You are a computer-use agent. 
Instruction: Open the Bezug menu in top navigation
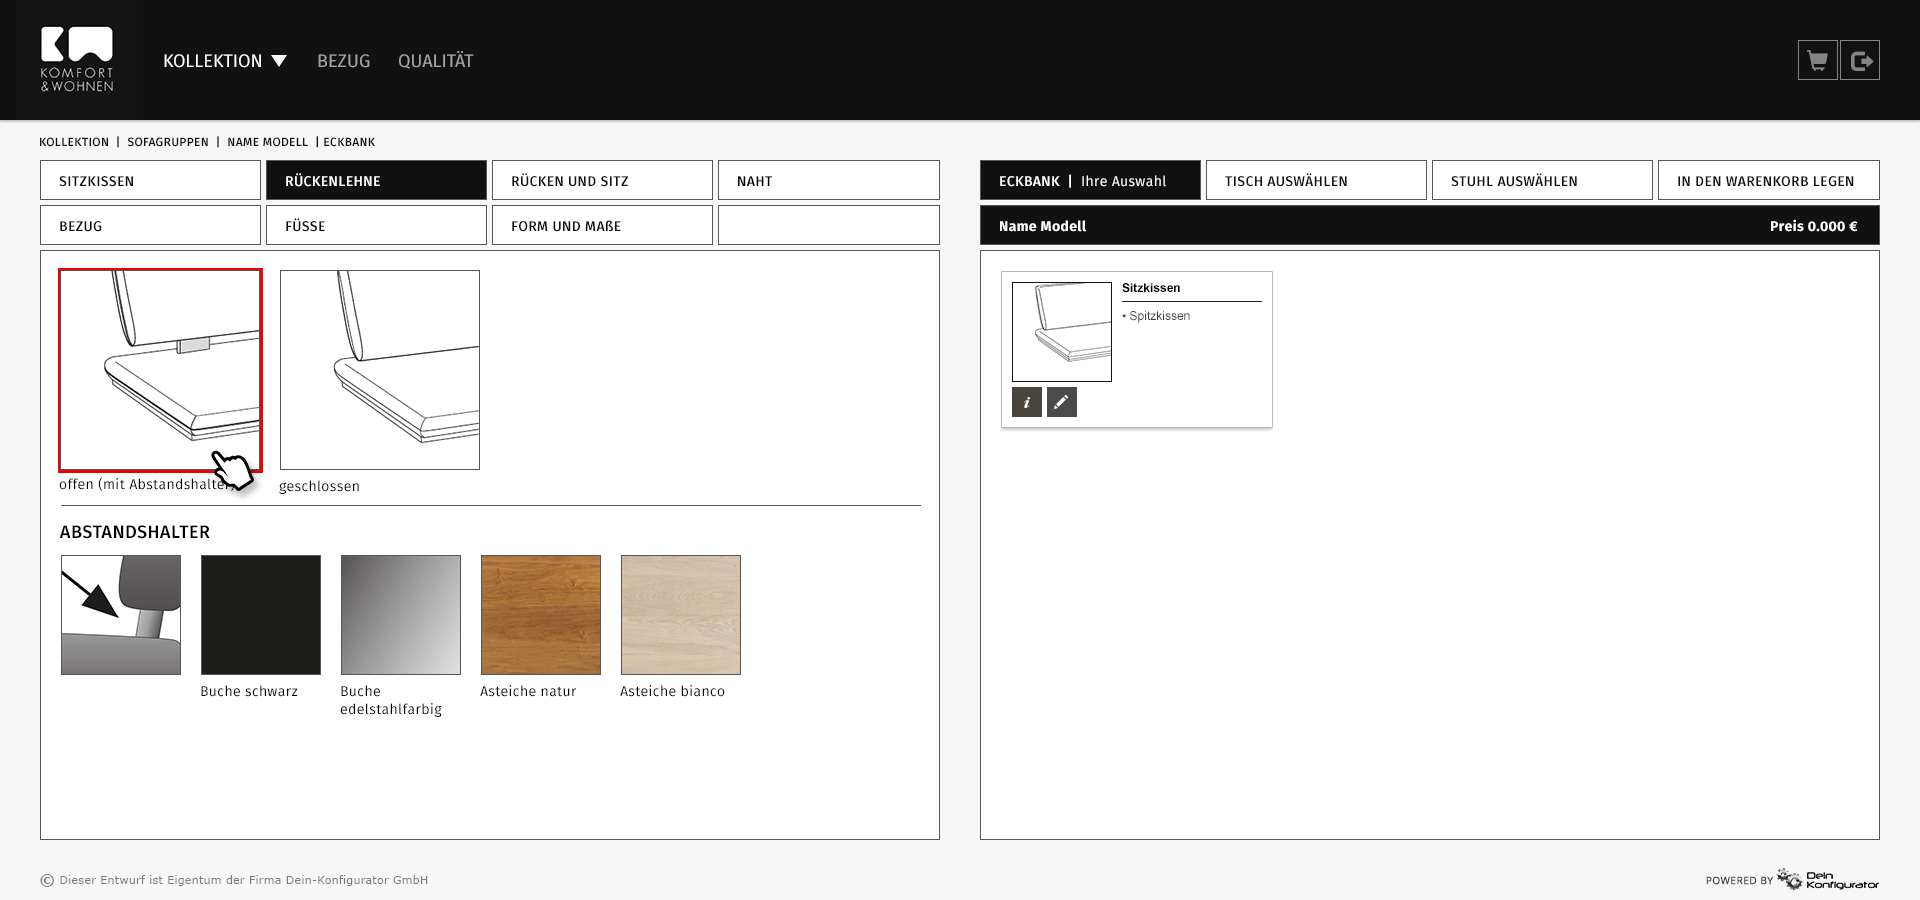343,61
